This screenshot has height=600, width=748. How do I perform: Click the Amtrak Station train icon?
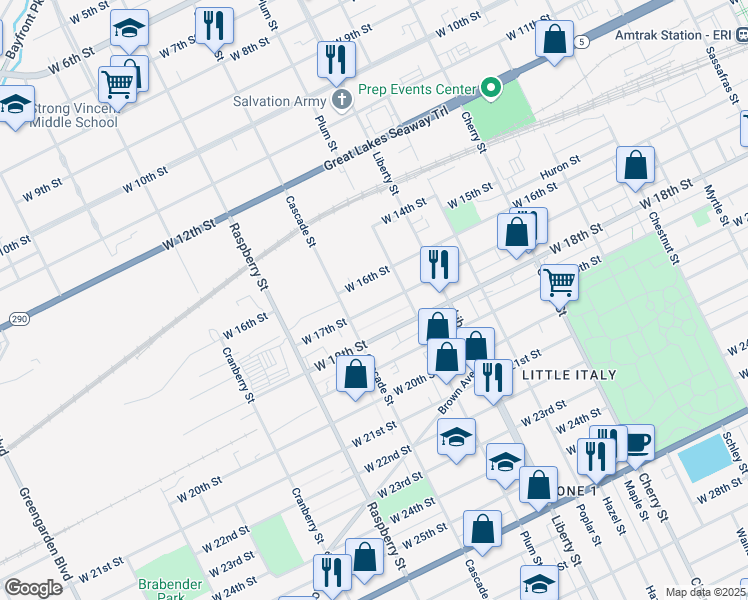click(741, 35)
